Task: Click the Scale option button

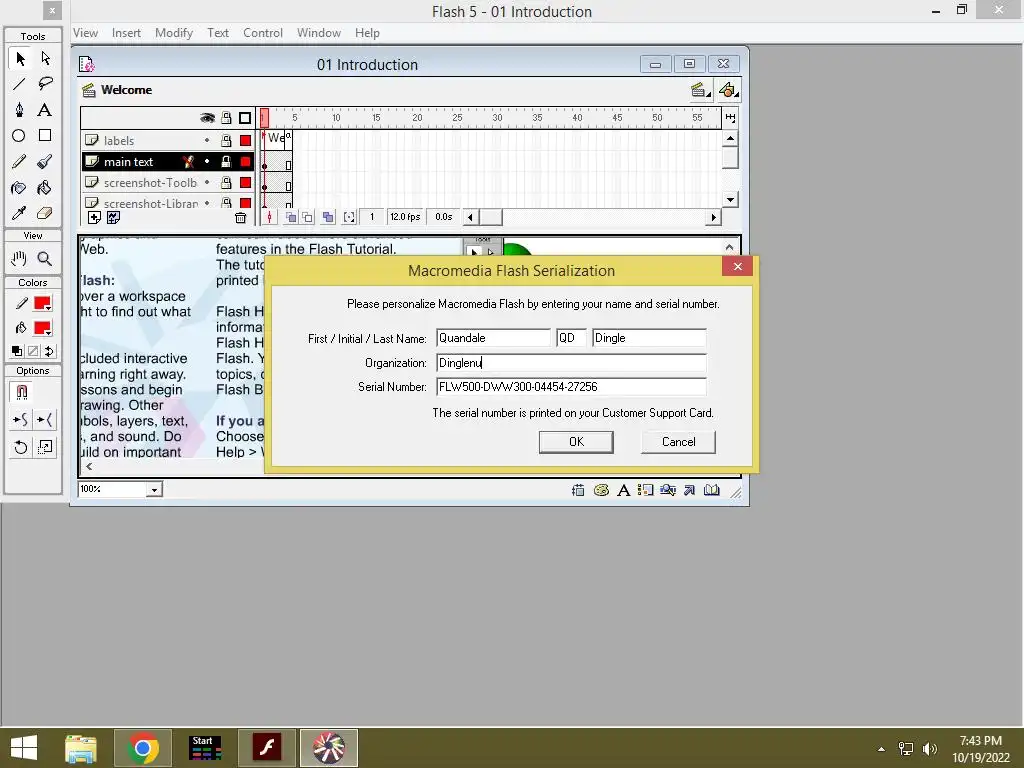Action: [45, 447]
